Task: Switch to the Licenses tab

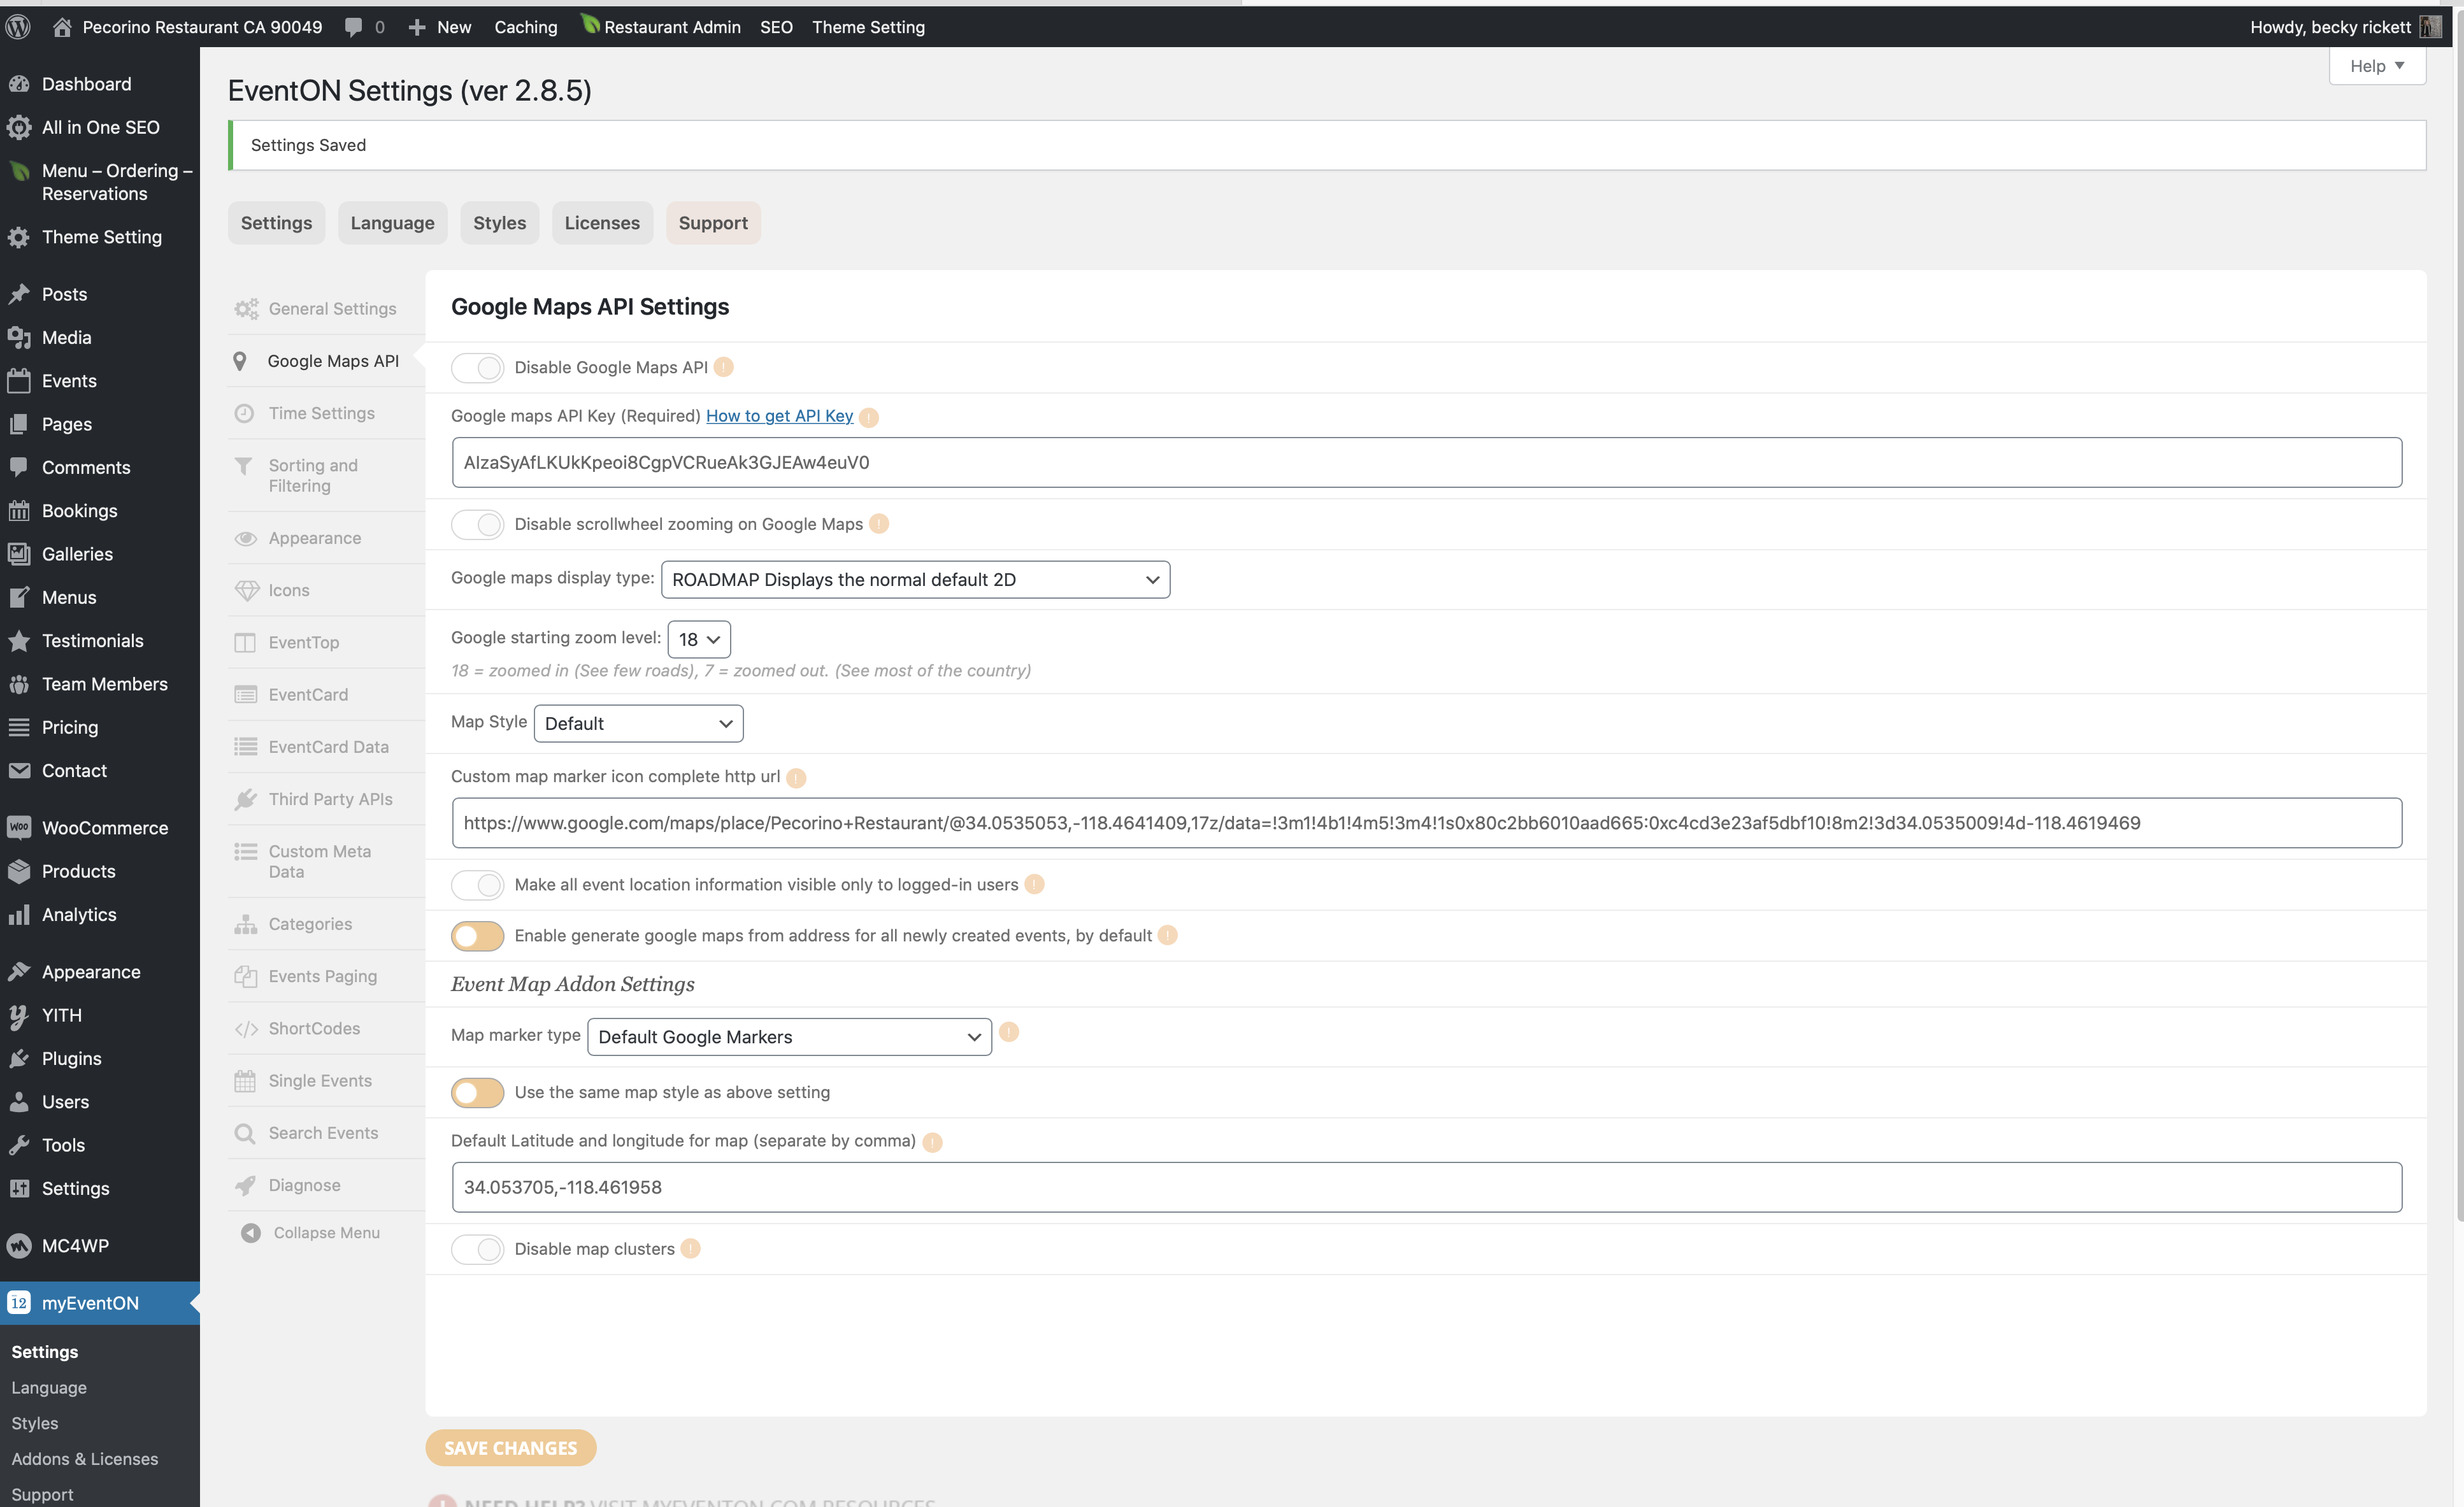Action: pos(602,223)
